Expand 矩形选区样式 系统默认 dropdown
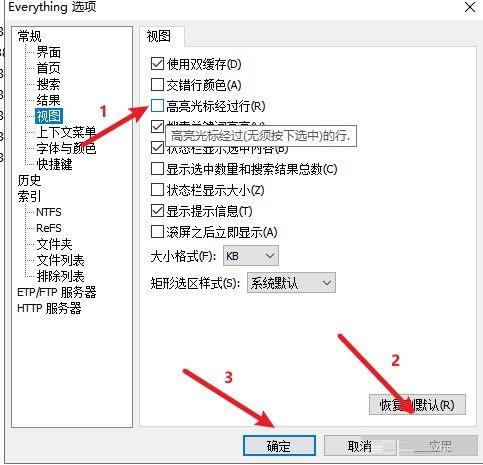Viewport: 483px width, 465px height. 291,283
